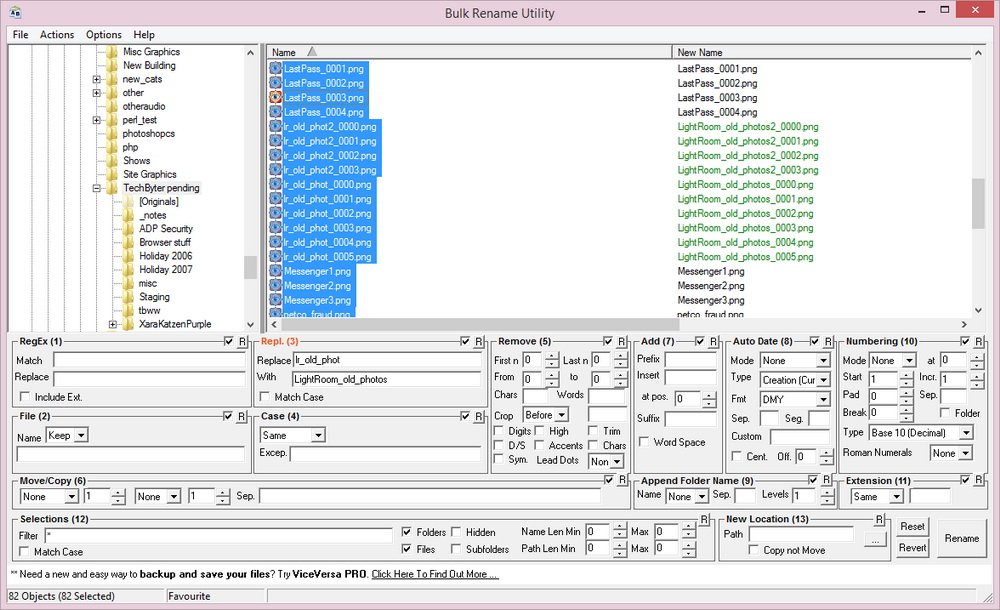This screenshot has height=610, width=1000.
Task: Click the file icon beside lr_old_phot_0005.png
Action: (x=276, y=257)
